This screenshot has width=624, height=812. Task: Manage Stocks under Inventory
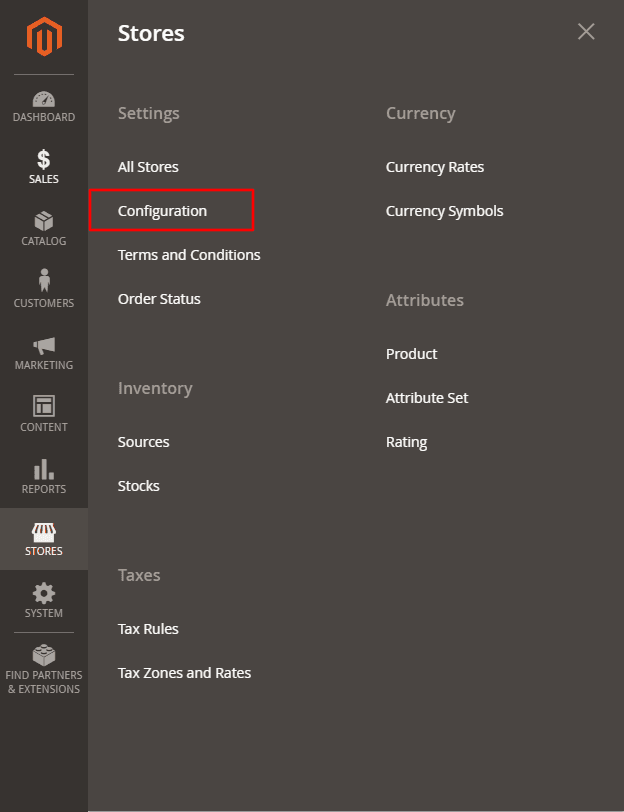(138, 485)
